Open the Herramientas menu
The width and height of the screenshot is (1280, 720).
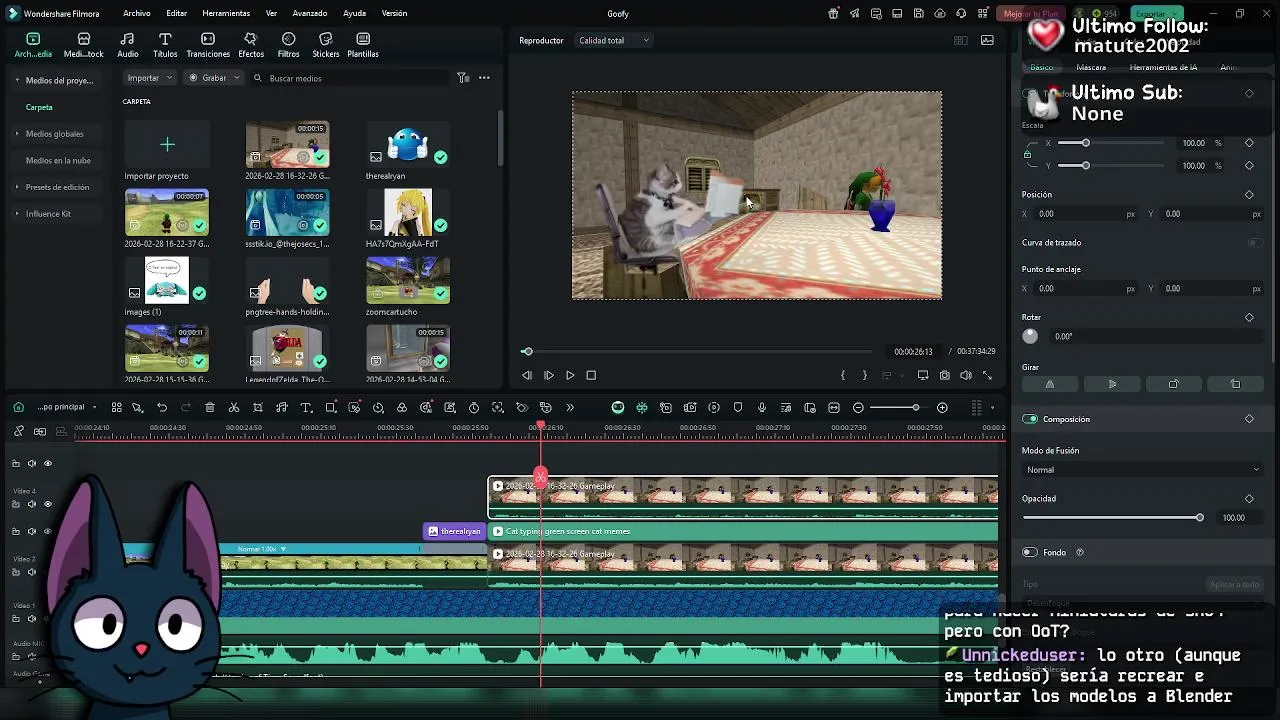click(226, 13)
